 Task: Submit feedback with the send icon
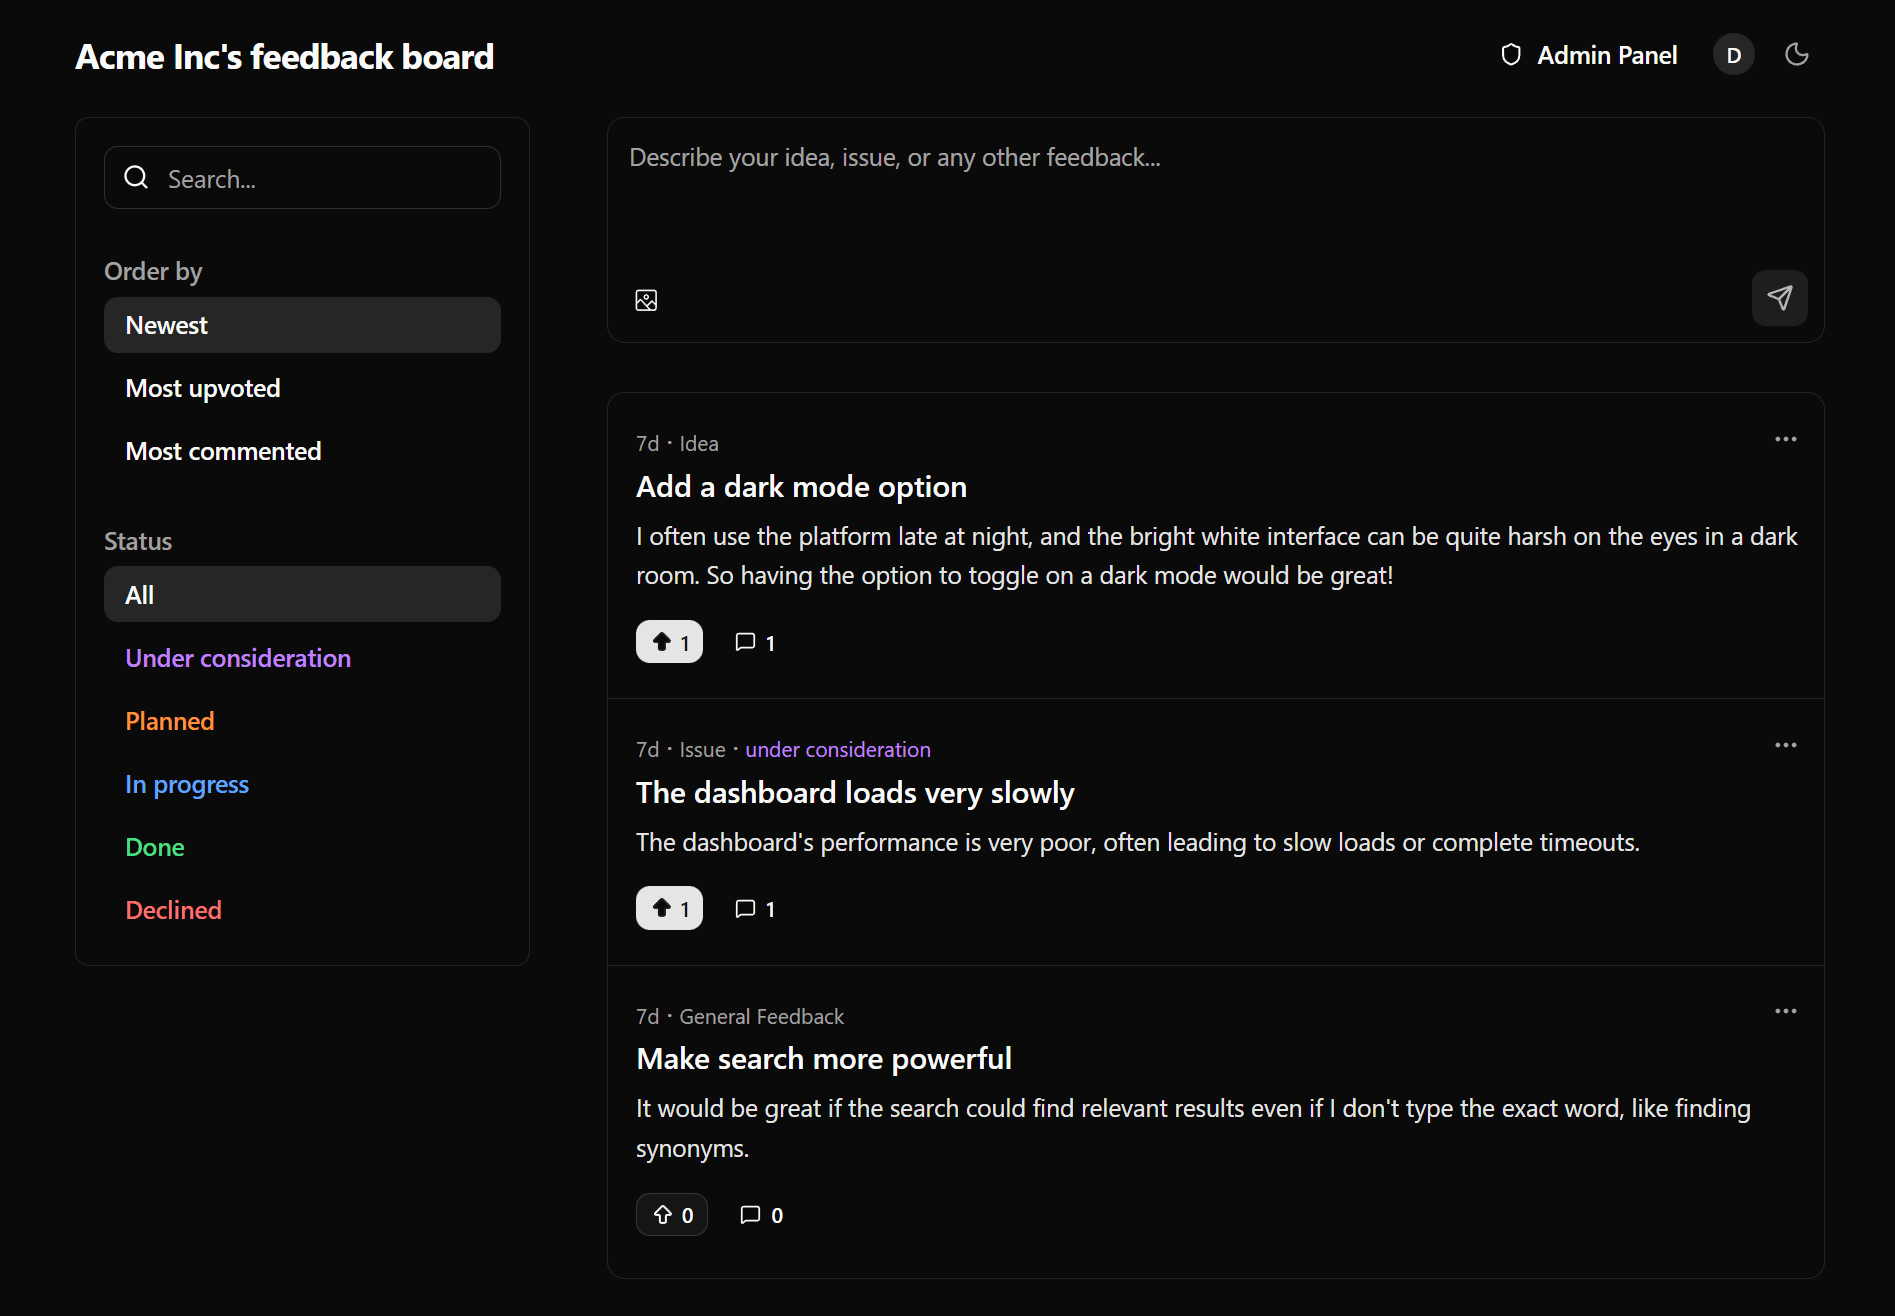(x=1779, y=297)
